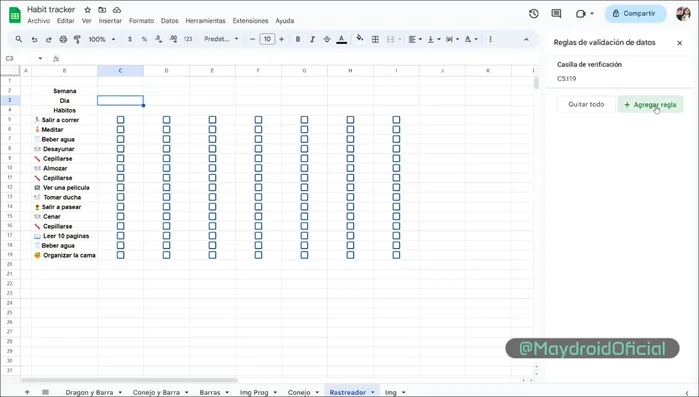Open the Archivo menu

(x=39, y=21)
